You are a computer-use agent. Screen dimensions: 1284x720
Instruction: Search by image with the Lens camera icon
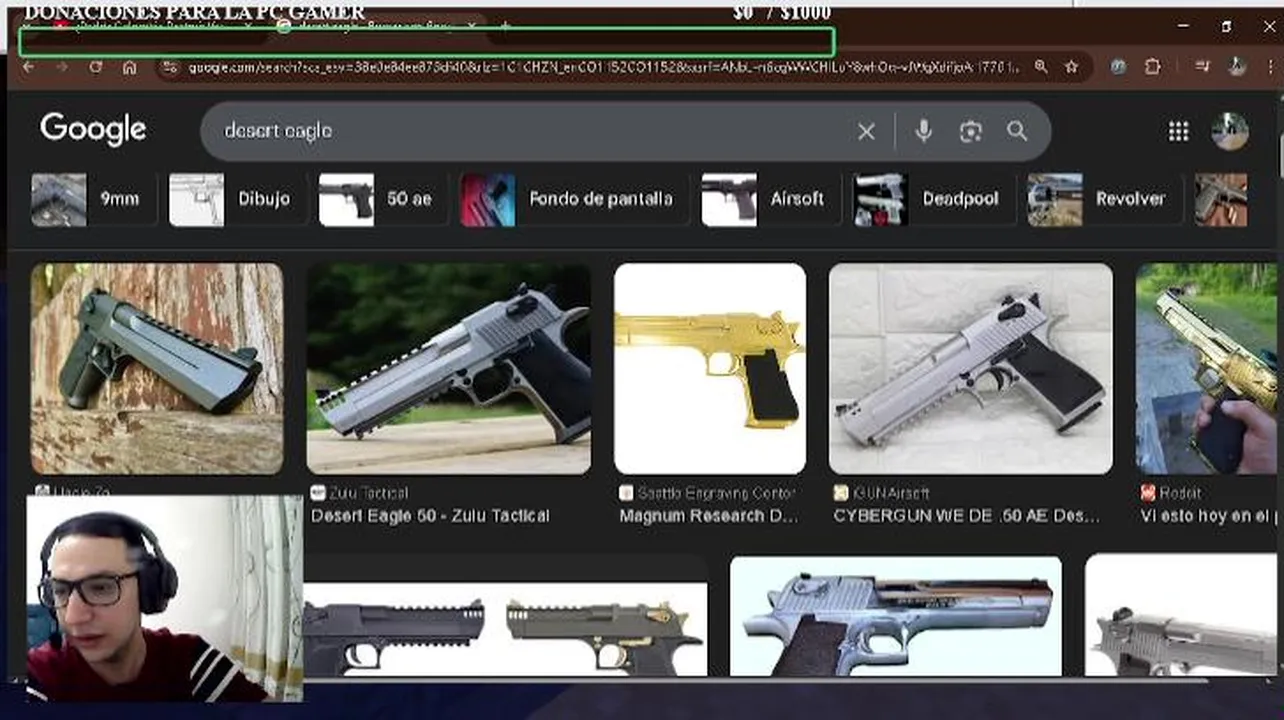[x=970, y=131]
